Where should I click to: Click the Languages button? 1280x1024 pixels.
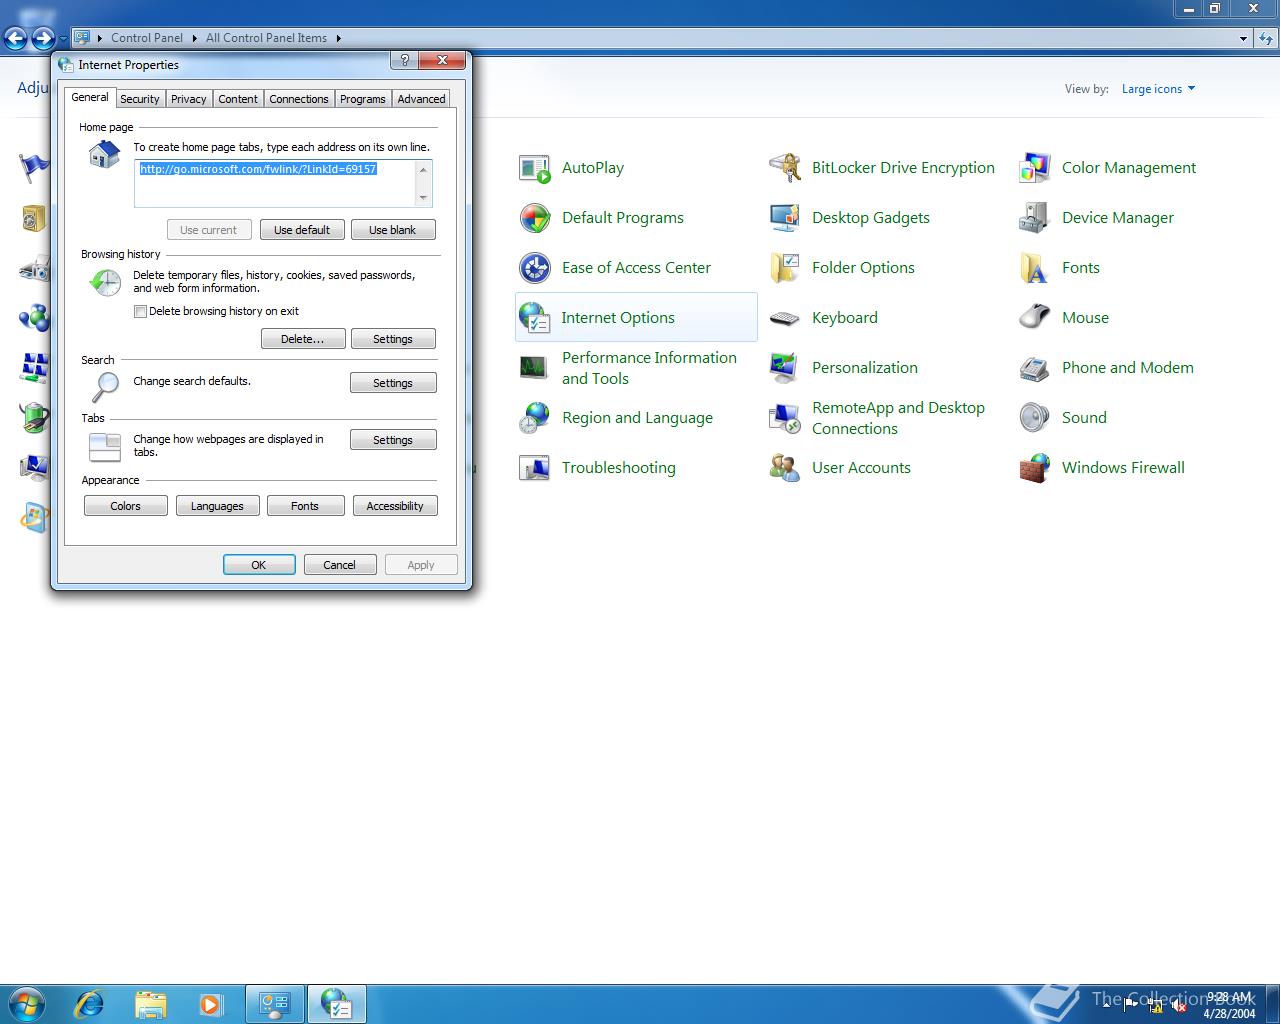click(217, 506)
